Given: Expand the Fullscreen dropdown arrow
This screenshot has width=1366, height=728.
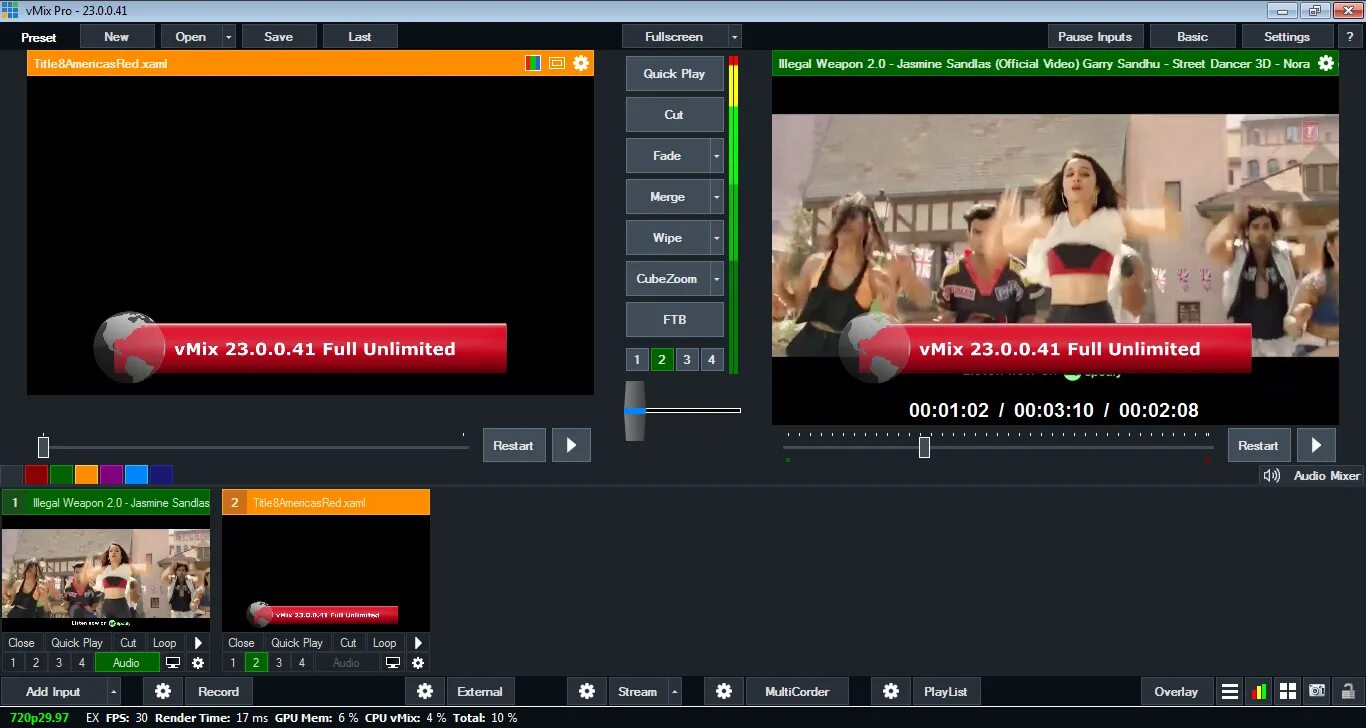Looking at the screenshot, I should [735, 36].
